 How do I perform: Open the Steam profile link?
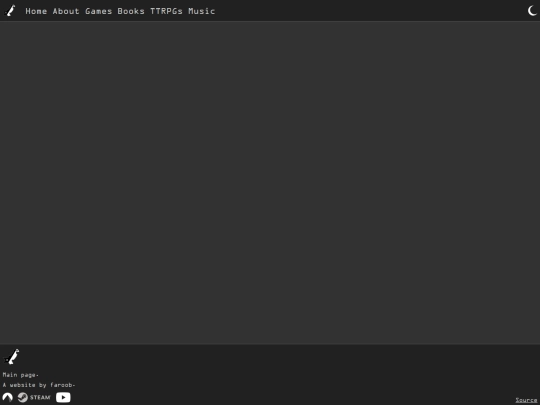point(34,397)
